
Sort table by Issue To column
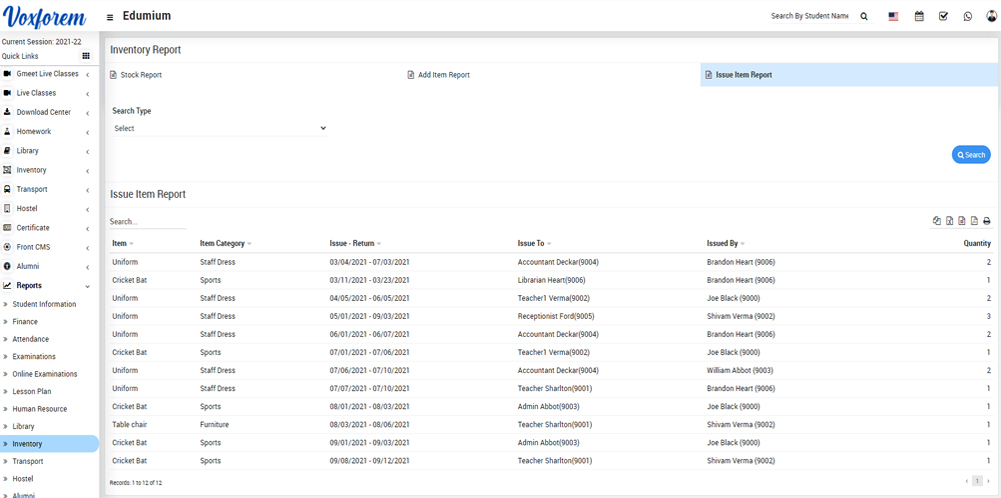point(534,244)
